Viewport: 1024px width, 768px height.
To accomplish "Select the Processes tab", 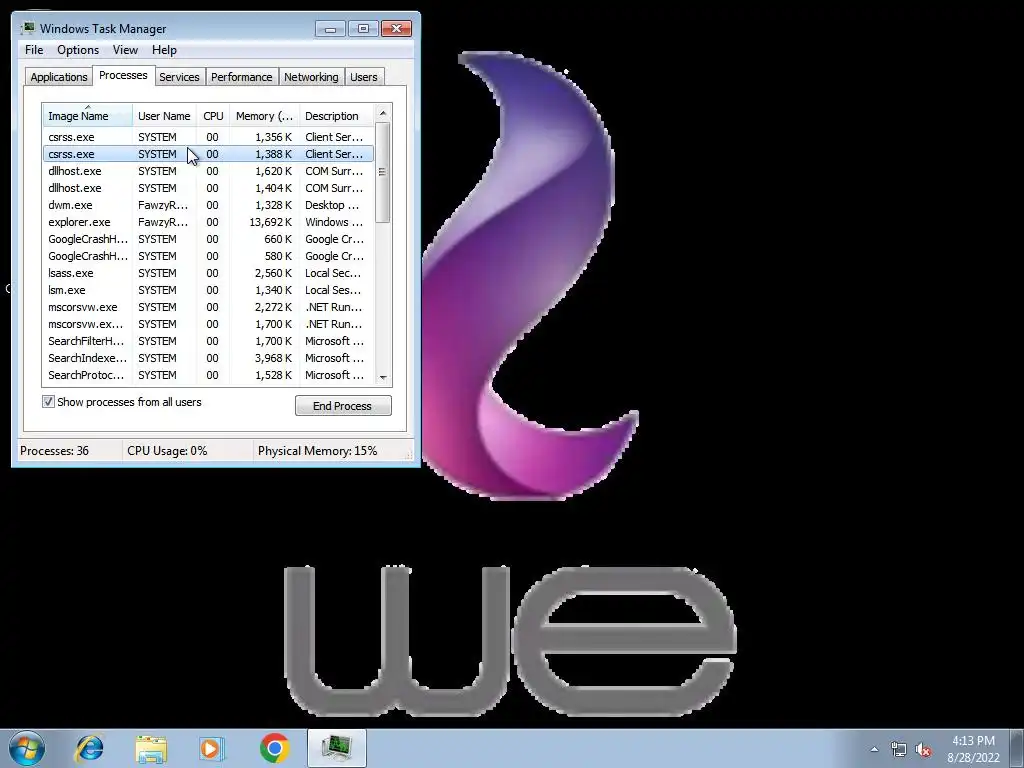I will pos(123,75).
